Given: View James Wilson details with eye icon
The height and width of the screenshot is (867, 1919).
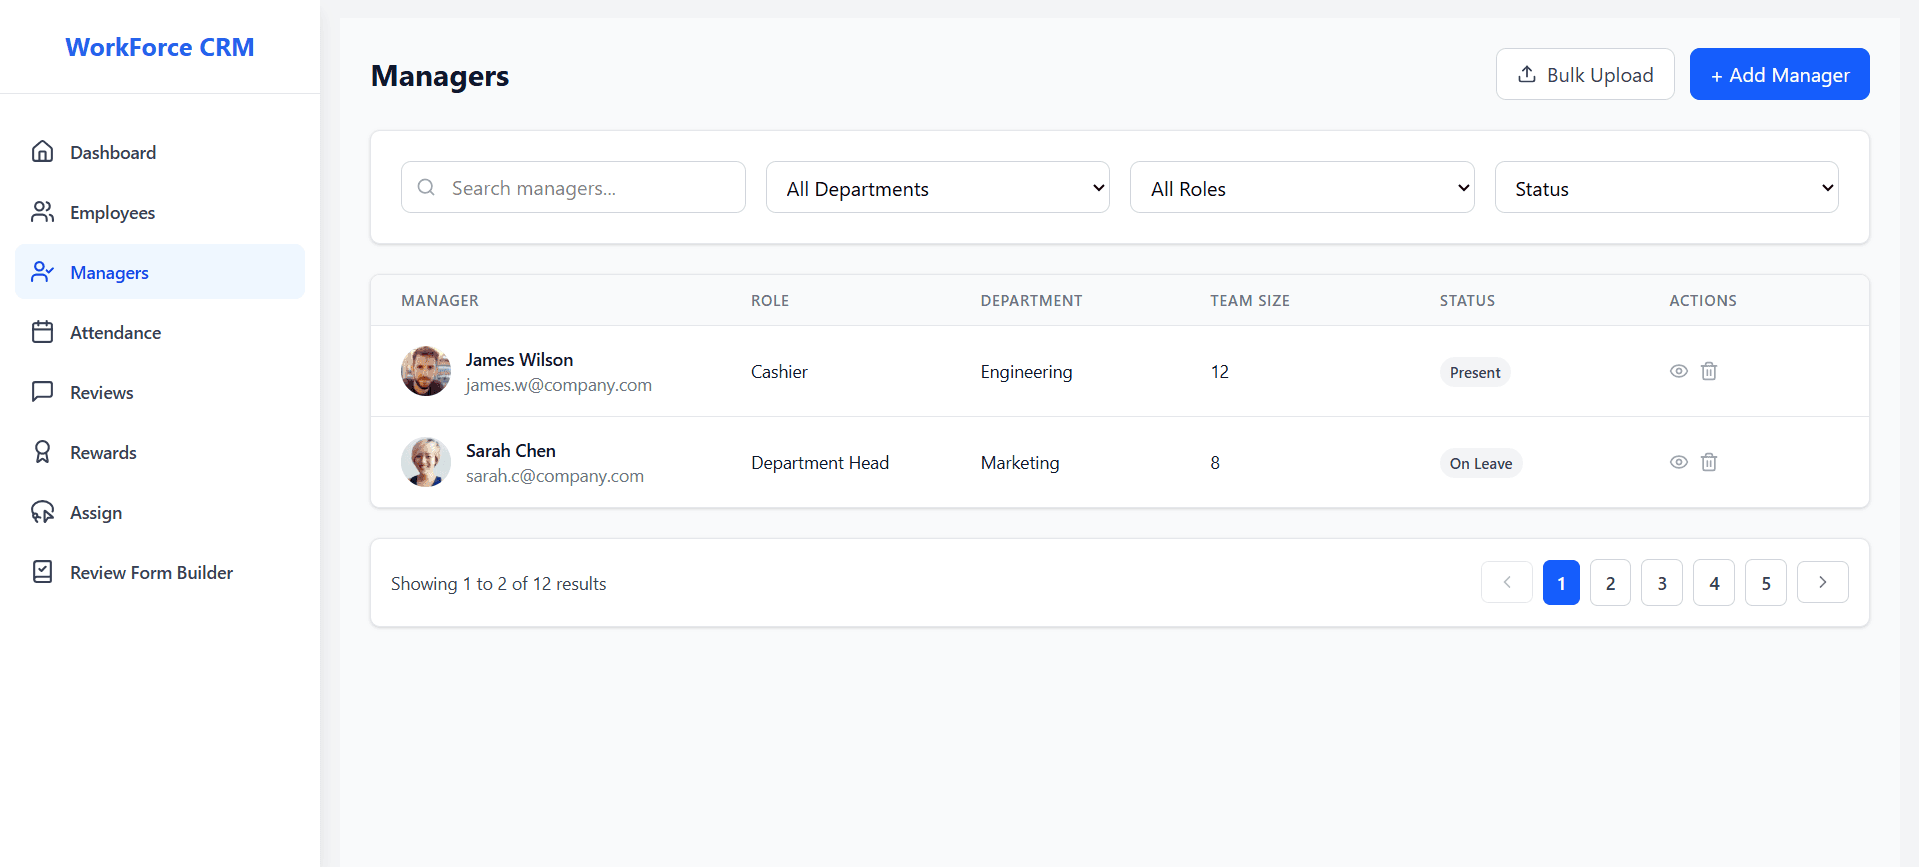Looking at the screenshot, I should [x=1679, y=371].
